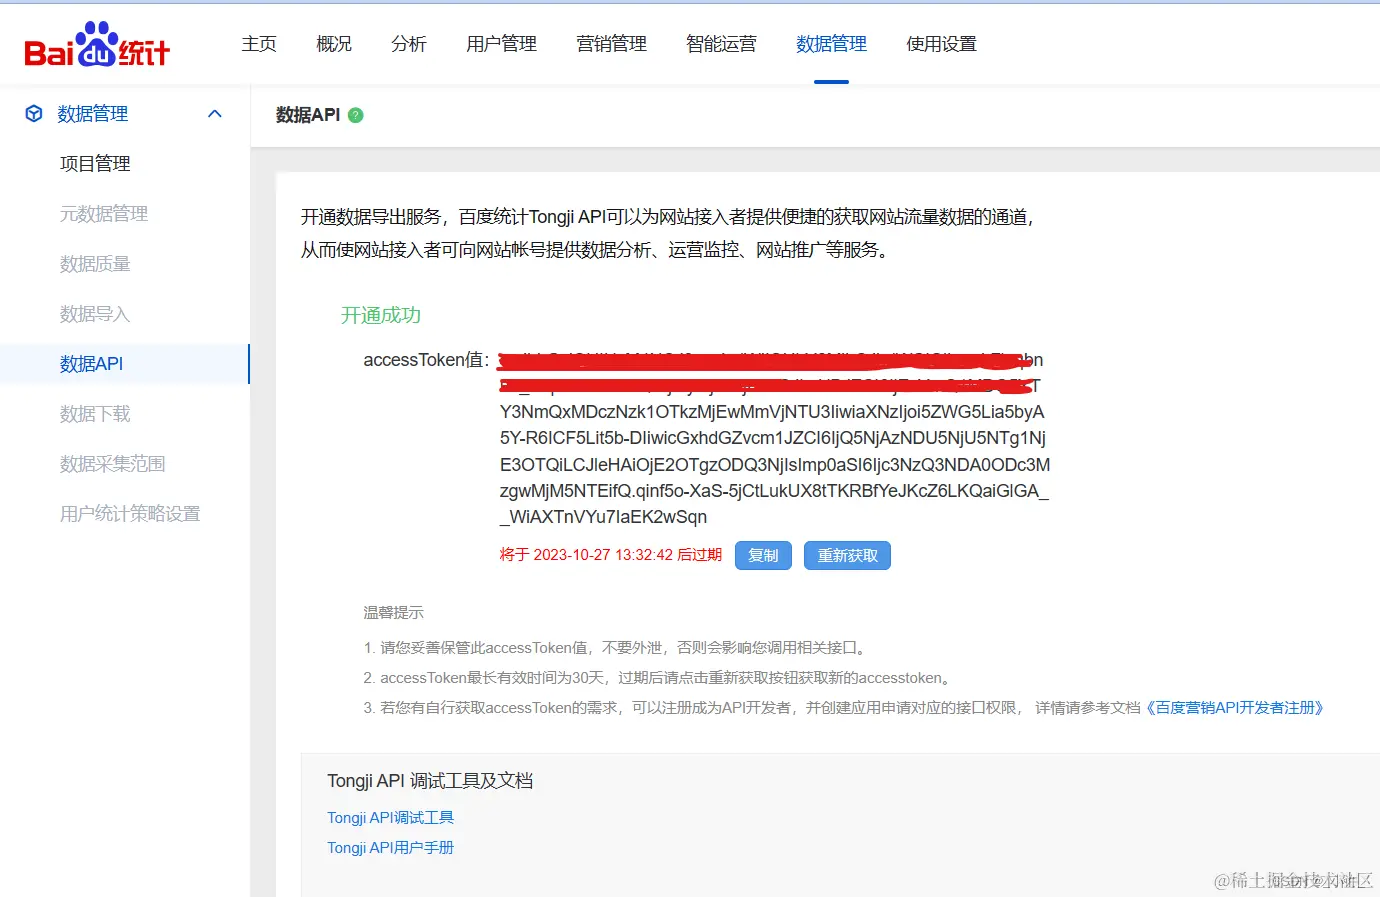The width and height of the screenshot is (1380, 897).
Task: Select 元数据管理 in the sidebar
Action: click(103, 213)
